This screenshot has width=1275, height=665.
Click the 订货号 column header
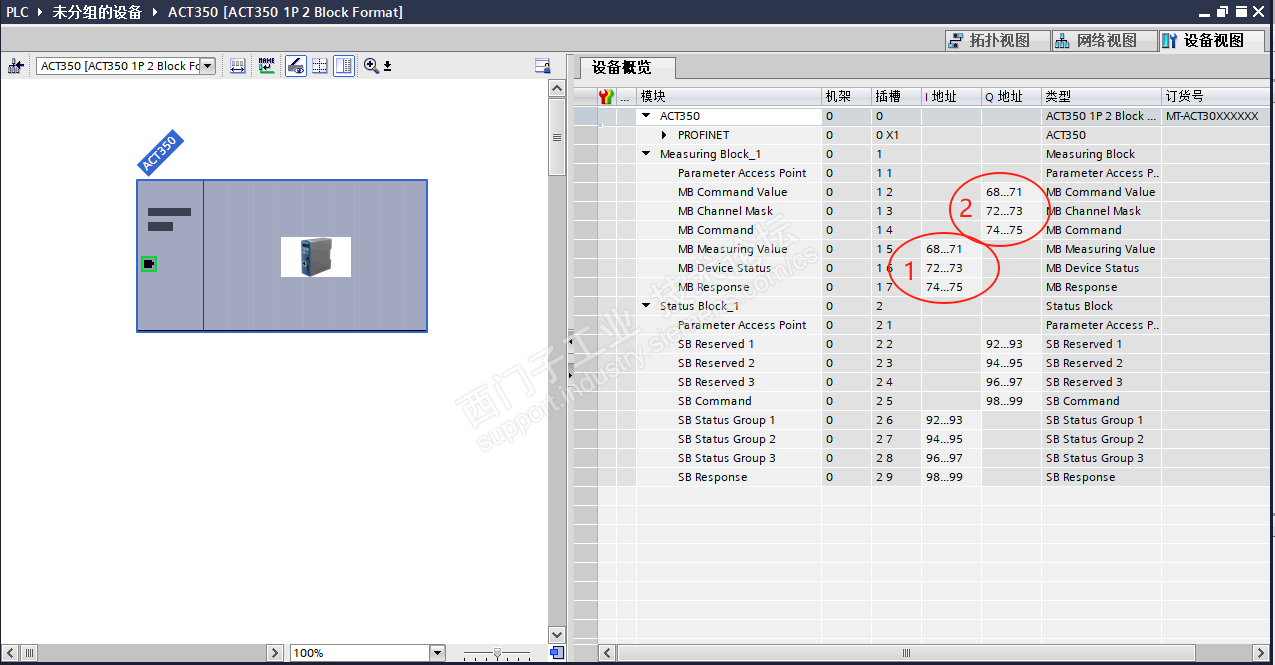[x=1216, y=97]
